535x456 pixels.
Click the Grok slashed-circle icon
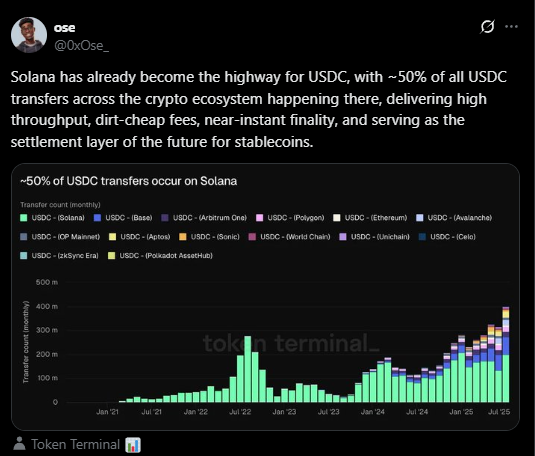[487, 27]
